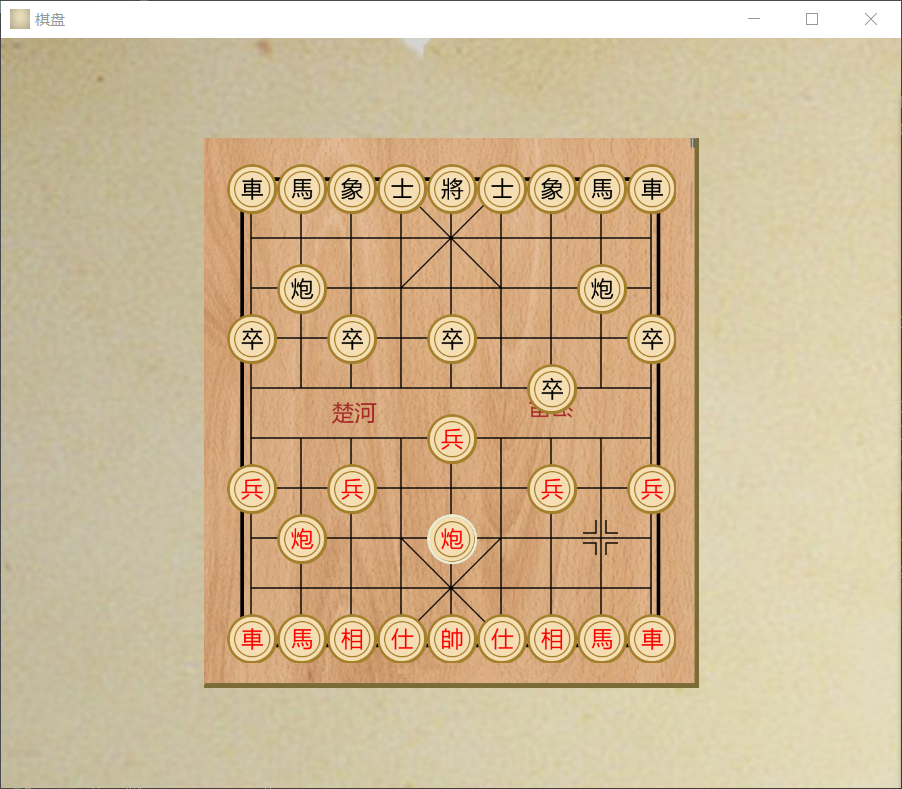Screen dimensions: 902x789
Task: Select the red Cannon near the left Horse
Action: [302, 540]
